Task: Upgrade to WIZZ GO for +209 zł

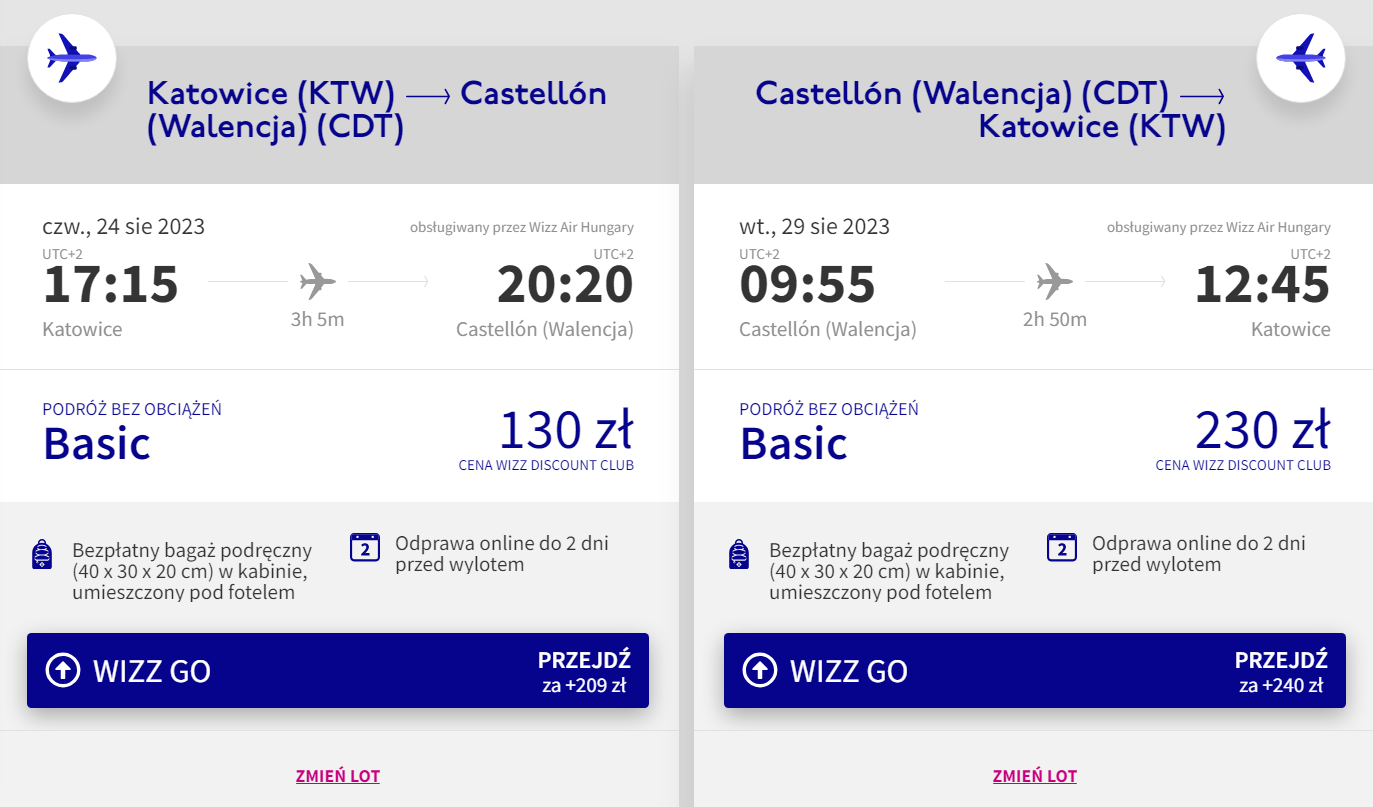Action: click(x=338, y=670)
